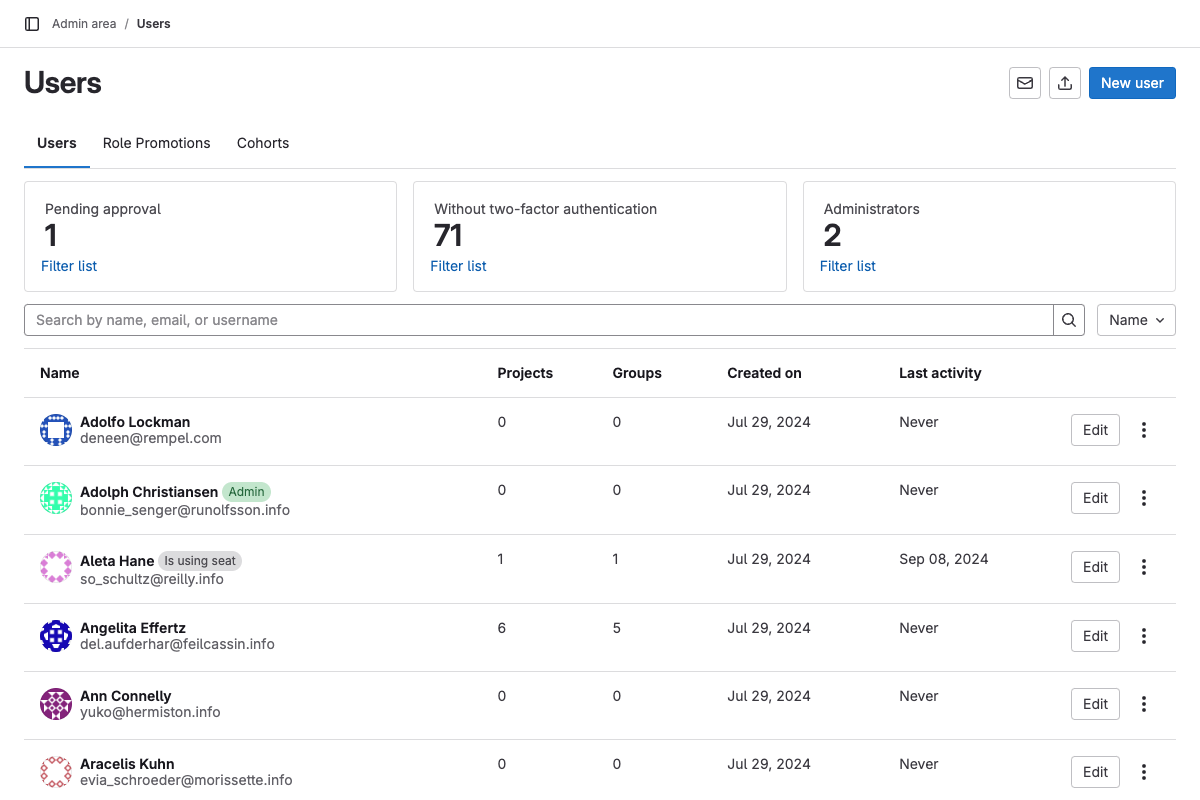Open the actions menu for Adolph Christiansen
Screen dimensions: 1200x800
click(1143, 498)
